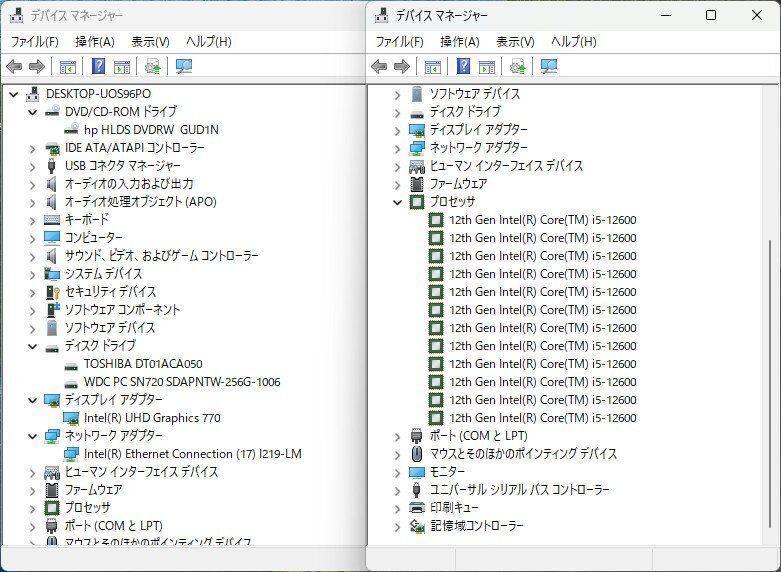Screen dimensions: 781x572
Task: Expand the USB コネクタ マネージャー node
Action: (x=33, y=166)
